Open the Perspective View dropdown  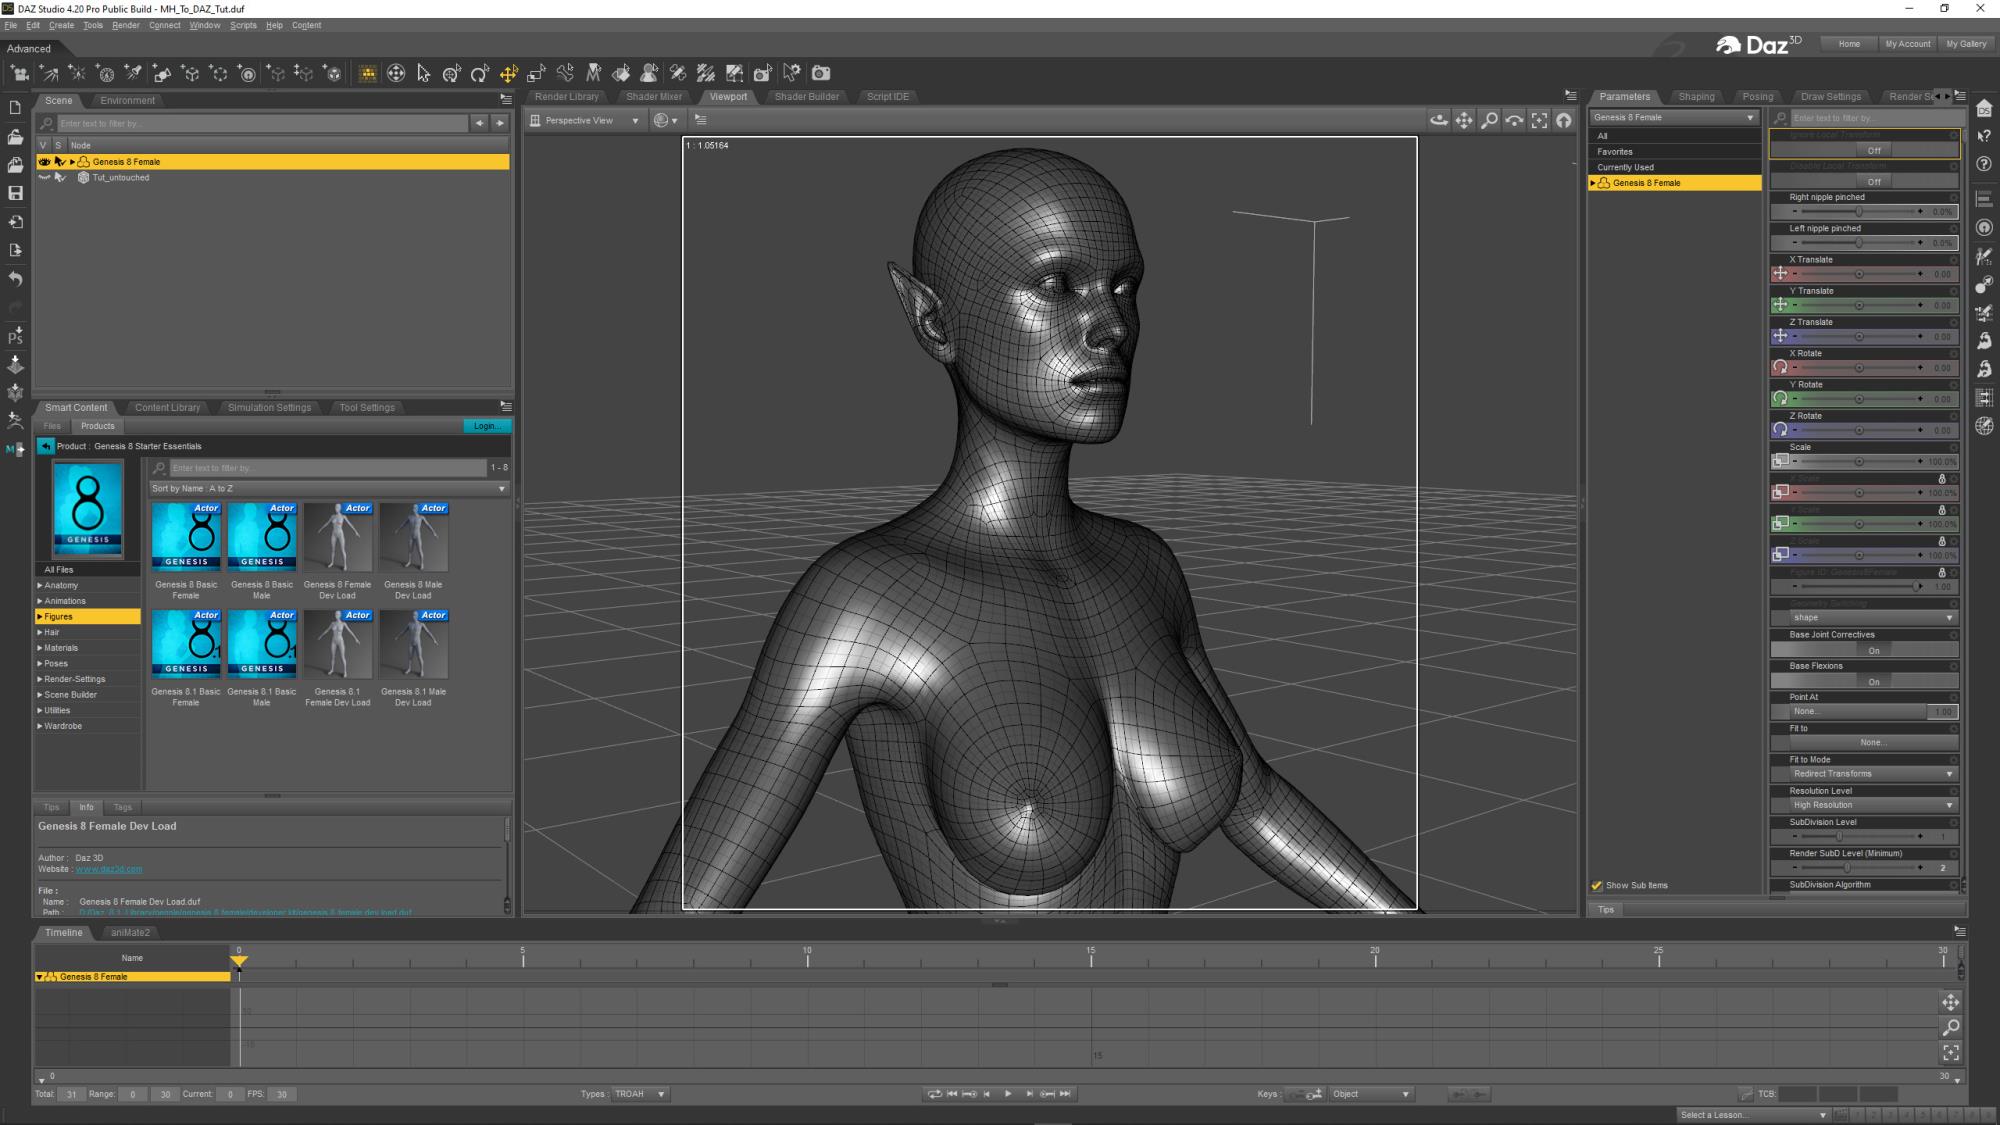pos(585,120)
